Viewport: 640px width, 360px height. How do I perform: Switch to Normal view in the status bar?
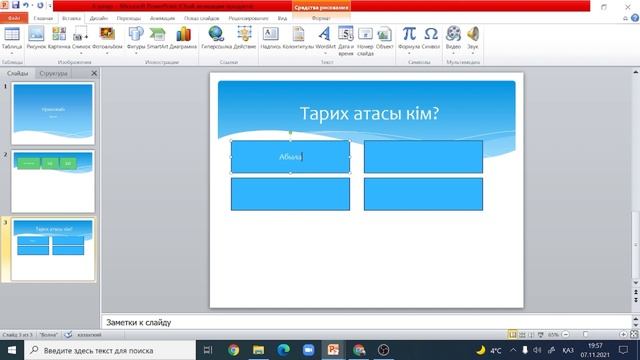point(512,335)
